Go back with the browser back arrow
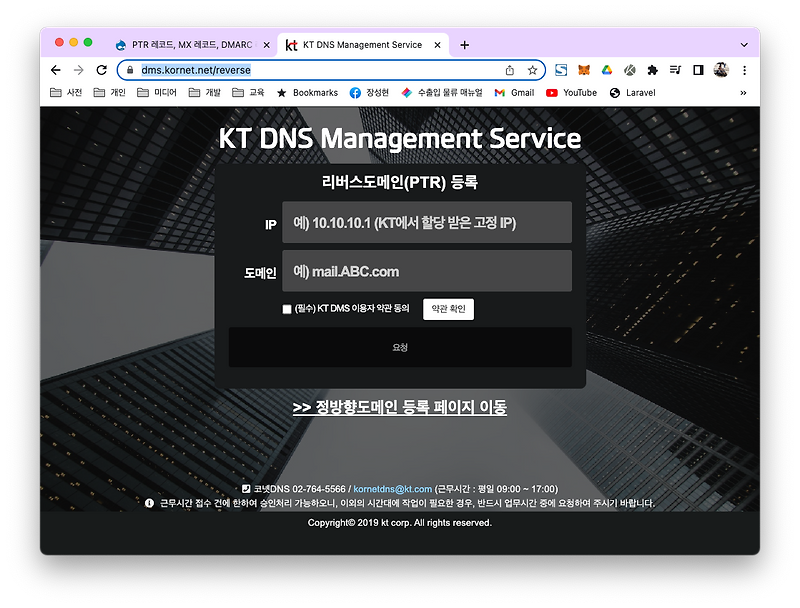Viewport: 800px width, 608px height. 56,70
